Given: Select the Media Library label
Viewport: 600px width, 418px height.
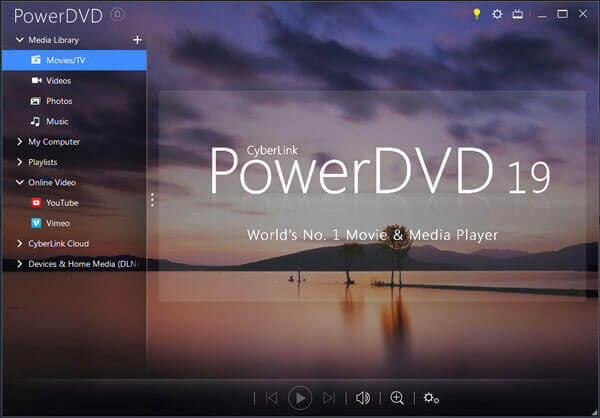Looking at the screenshot, I should click(54, 40).
